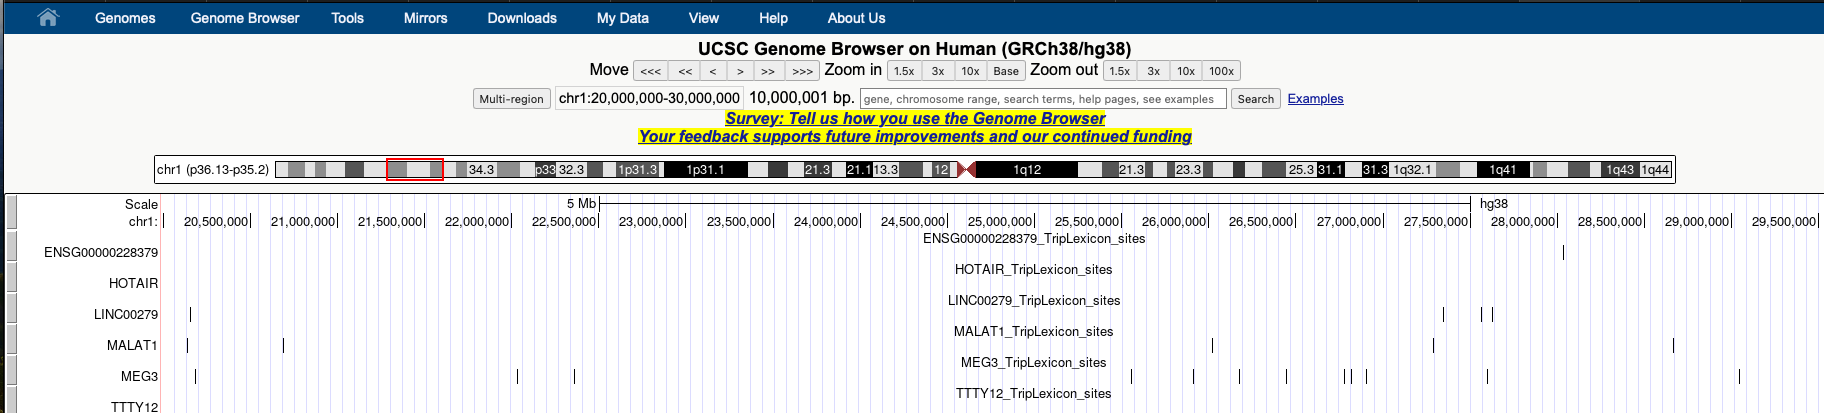Move slightly right with > button
This screenshot has width=1824, height=413.
[740, 71]
